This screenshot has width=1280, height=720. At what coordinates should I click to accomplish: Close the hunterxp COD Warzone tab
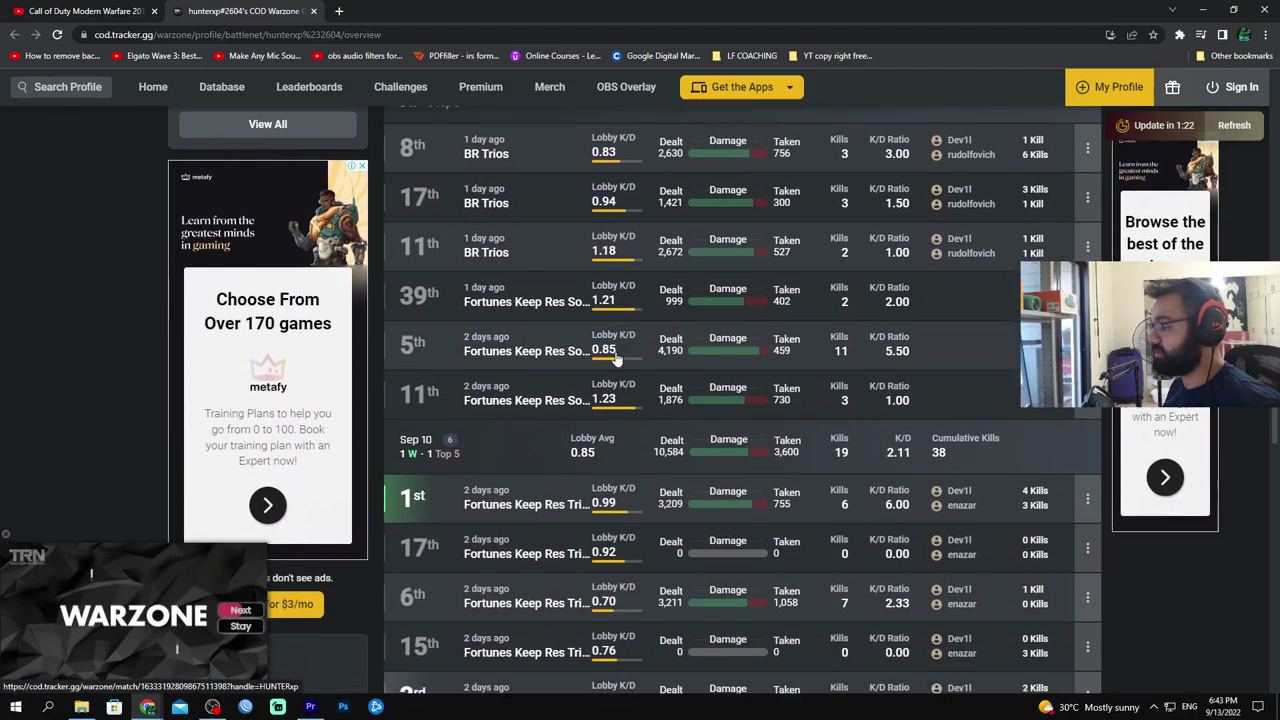tap(314, 11)
